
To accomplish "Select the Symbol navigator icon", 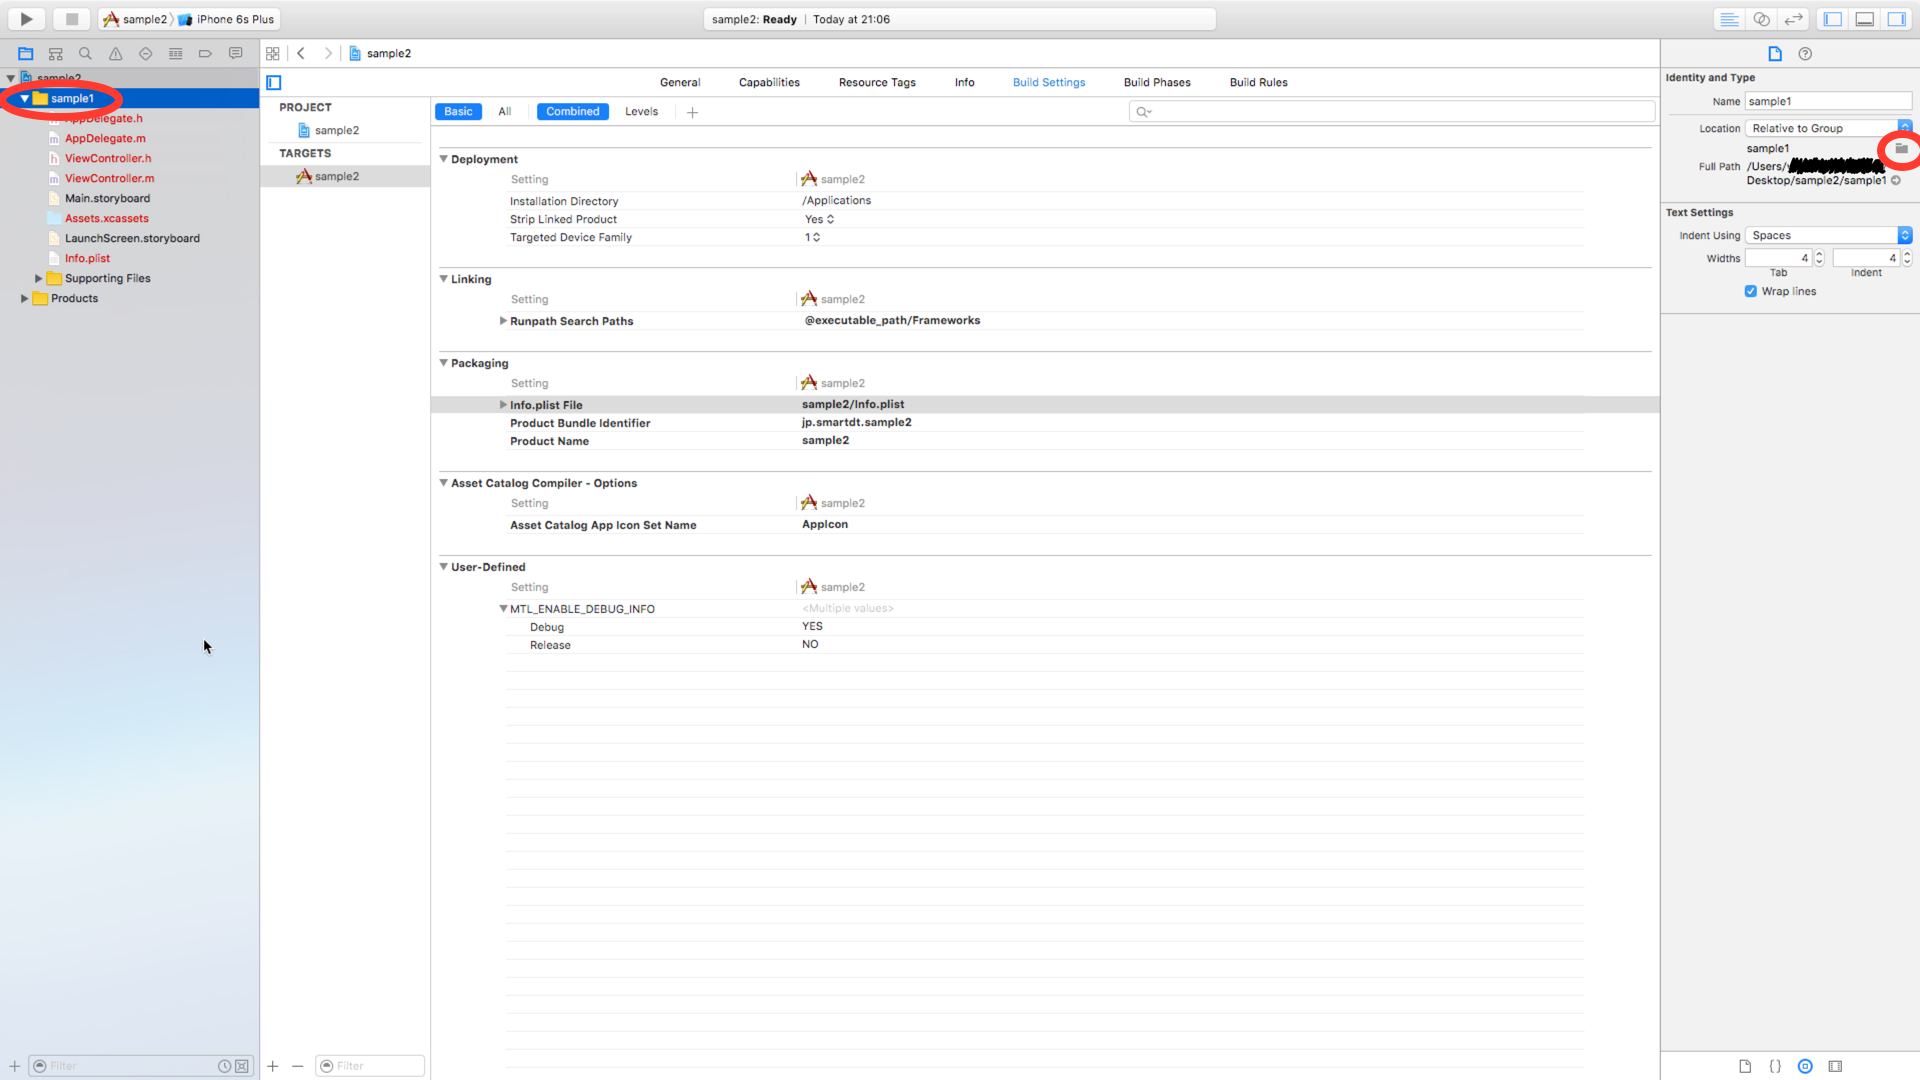I will tap(55, 53).
